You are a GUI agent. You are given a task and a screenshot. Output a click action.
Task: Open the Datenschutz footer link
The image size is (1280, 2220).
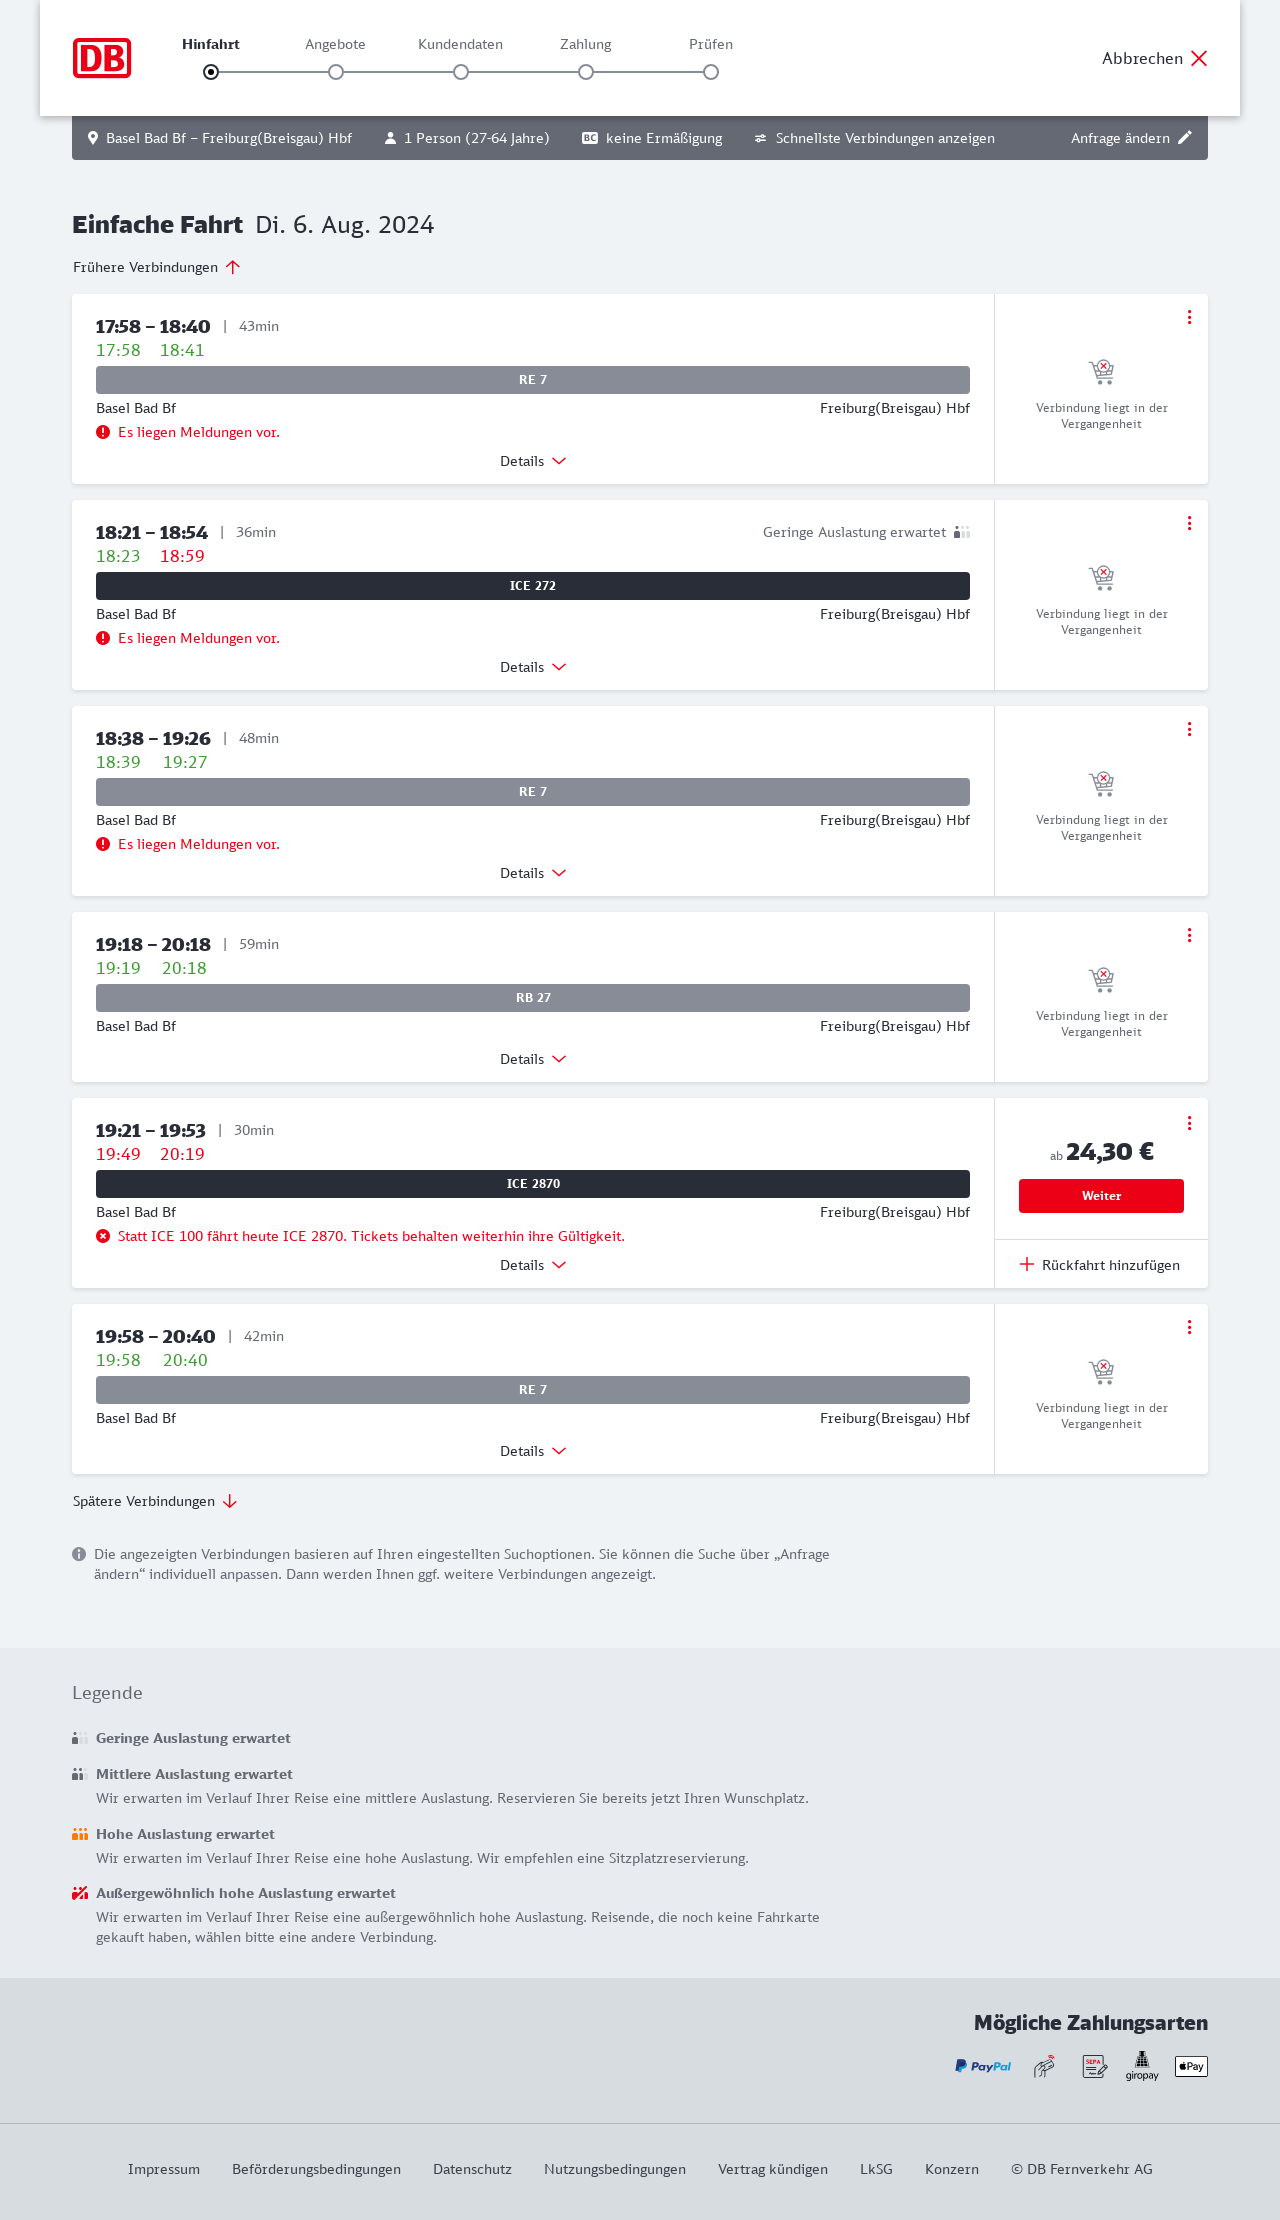click(x=472, y=2169)
